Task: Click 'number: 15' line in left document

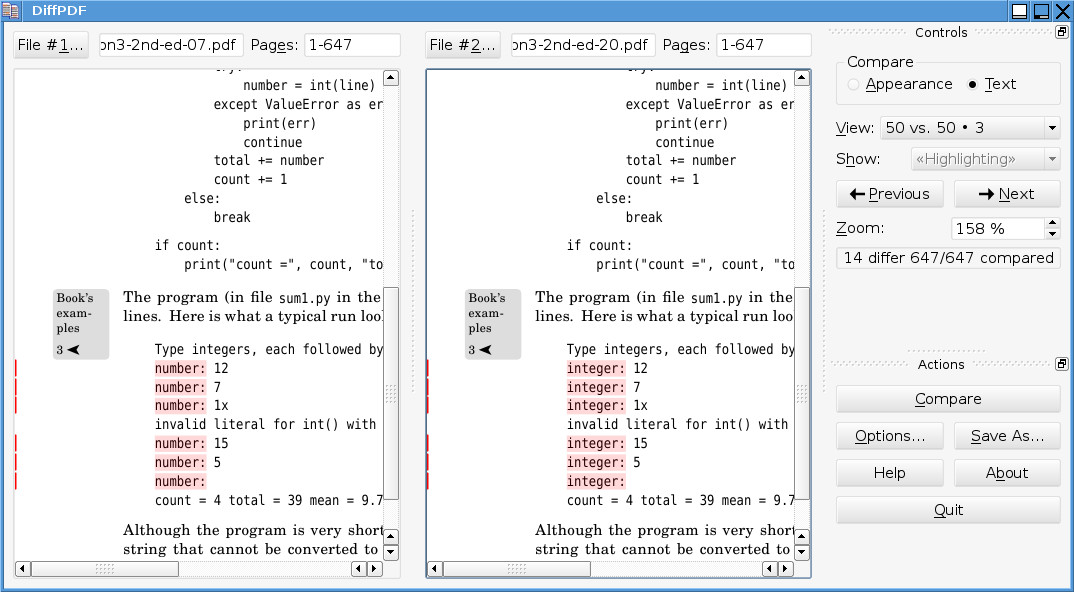Action: coord(191,443)
